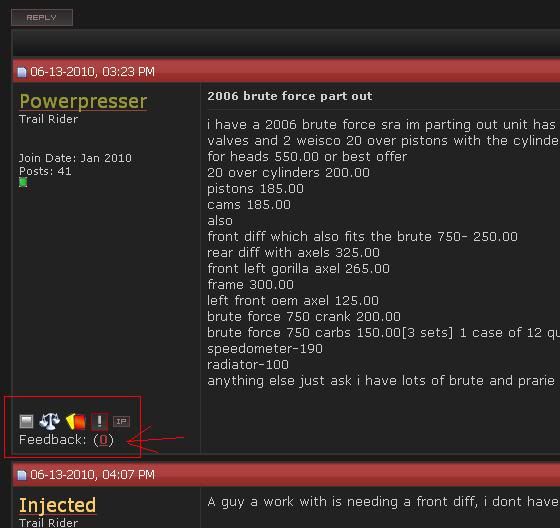The width and height of the screenshot is (560, 528).
Task: Open Injected's user profile link
Action: click(58, 505)
